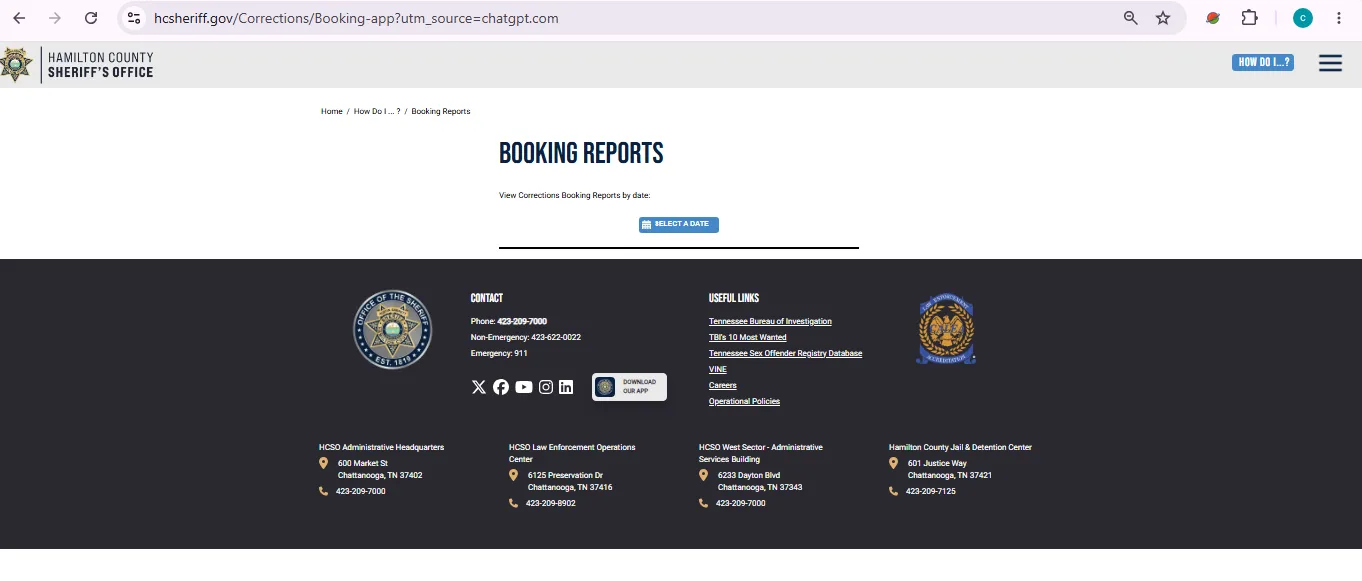Screen dimensions: 1362x581
Task: Call main phone 423-209-7000 in Contact section
Action: click(x=522, y=322)
